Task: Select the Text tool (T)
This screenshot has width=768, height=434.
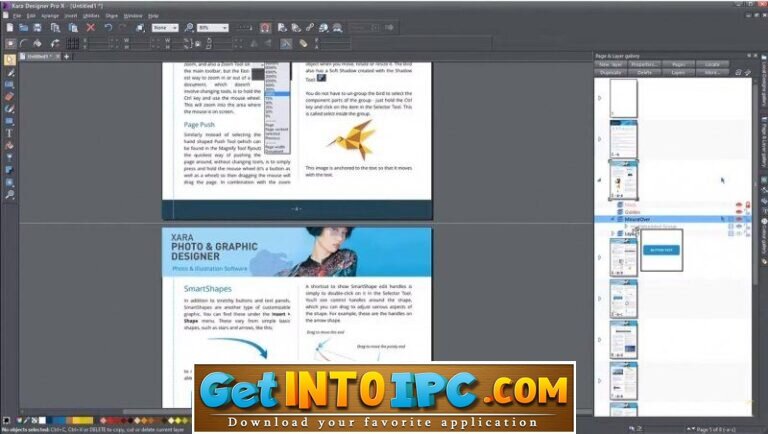Action: 9,133
